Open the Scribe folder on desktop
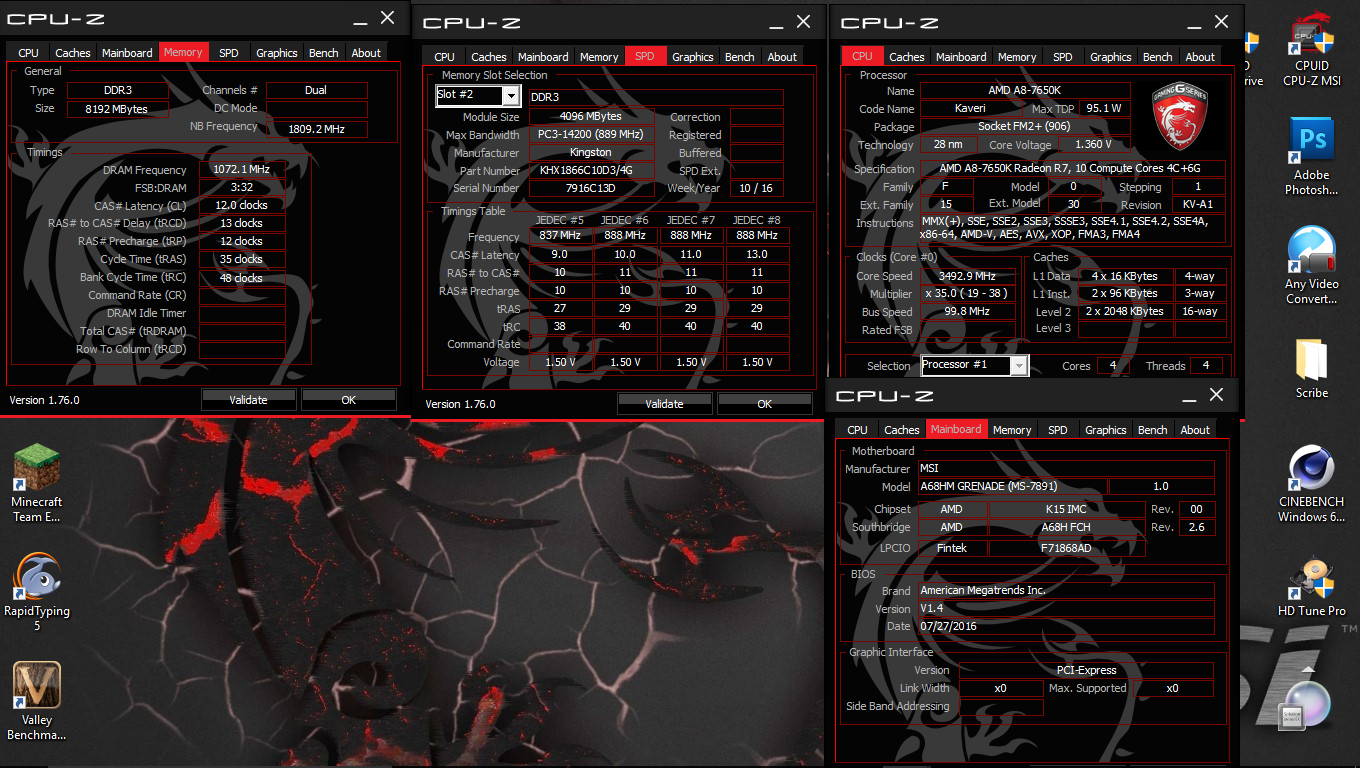The width and height of the screenshot is (1360, 768). click(x=1311, y=368)
